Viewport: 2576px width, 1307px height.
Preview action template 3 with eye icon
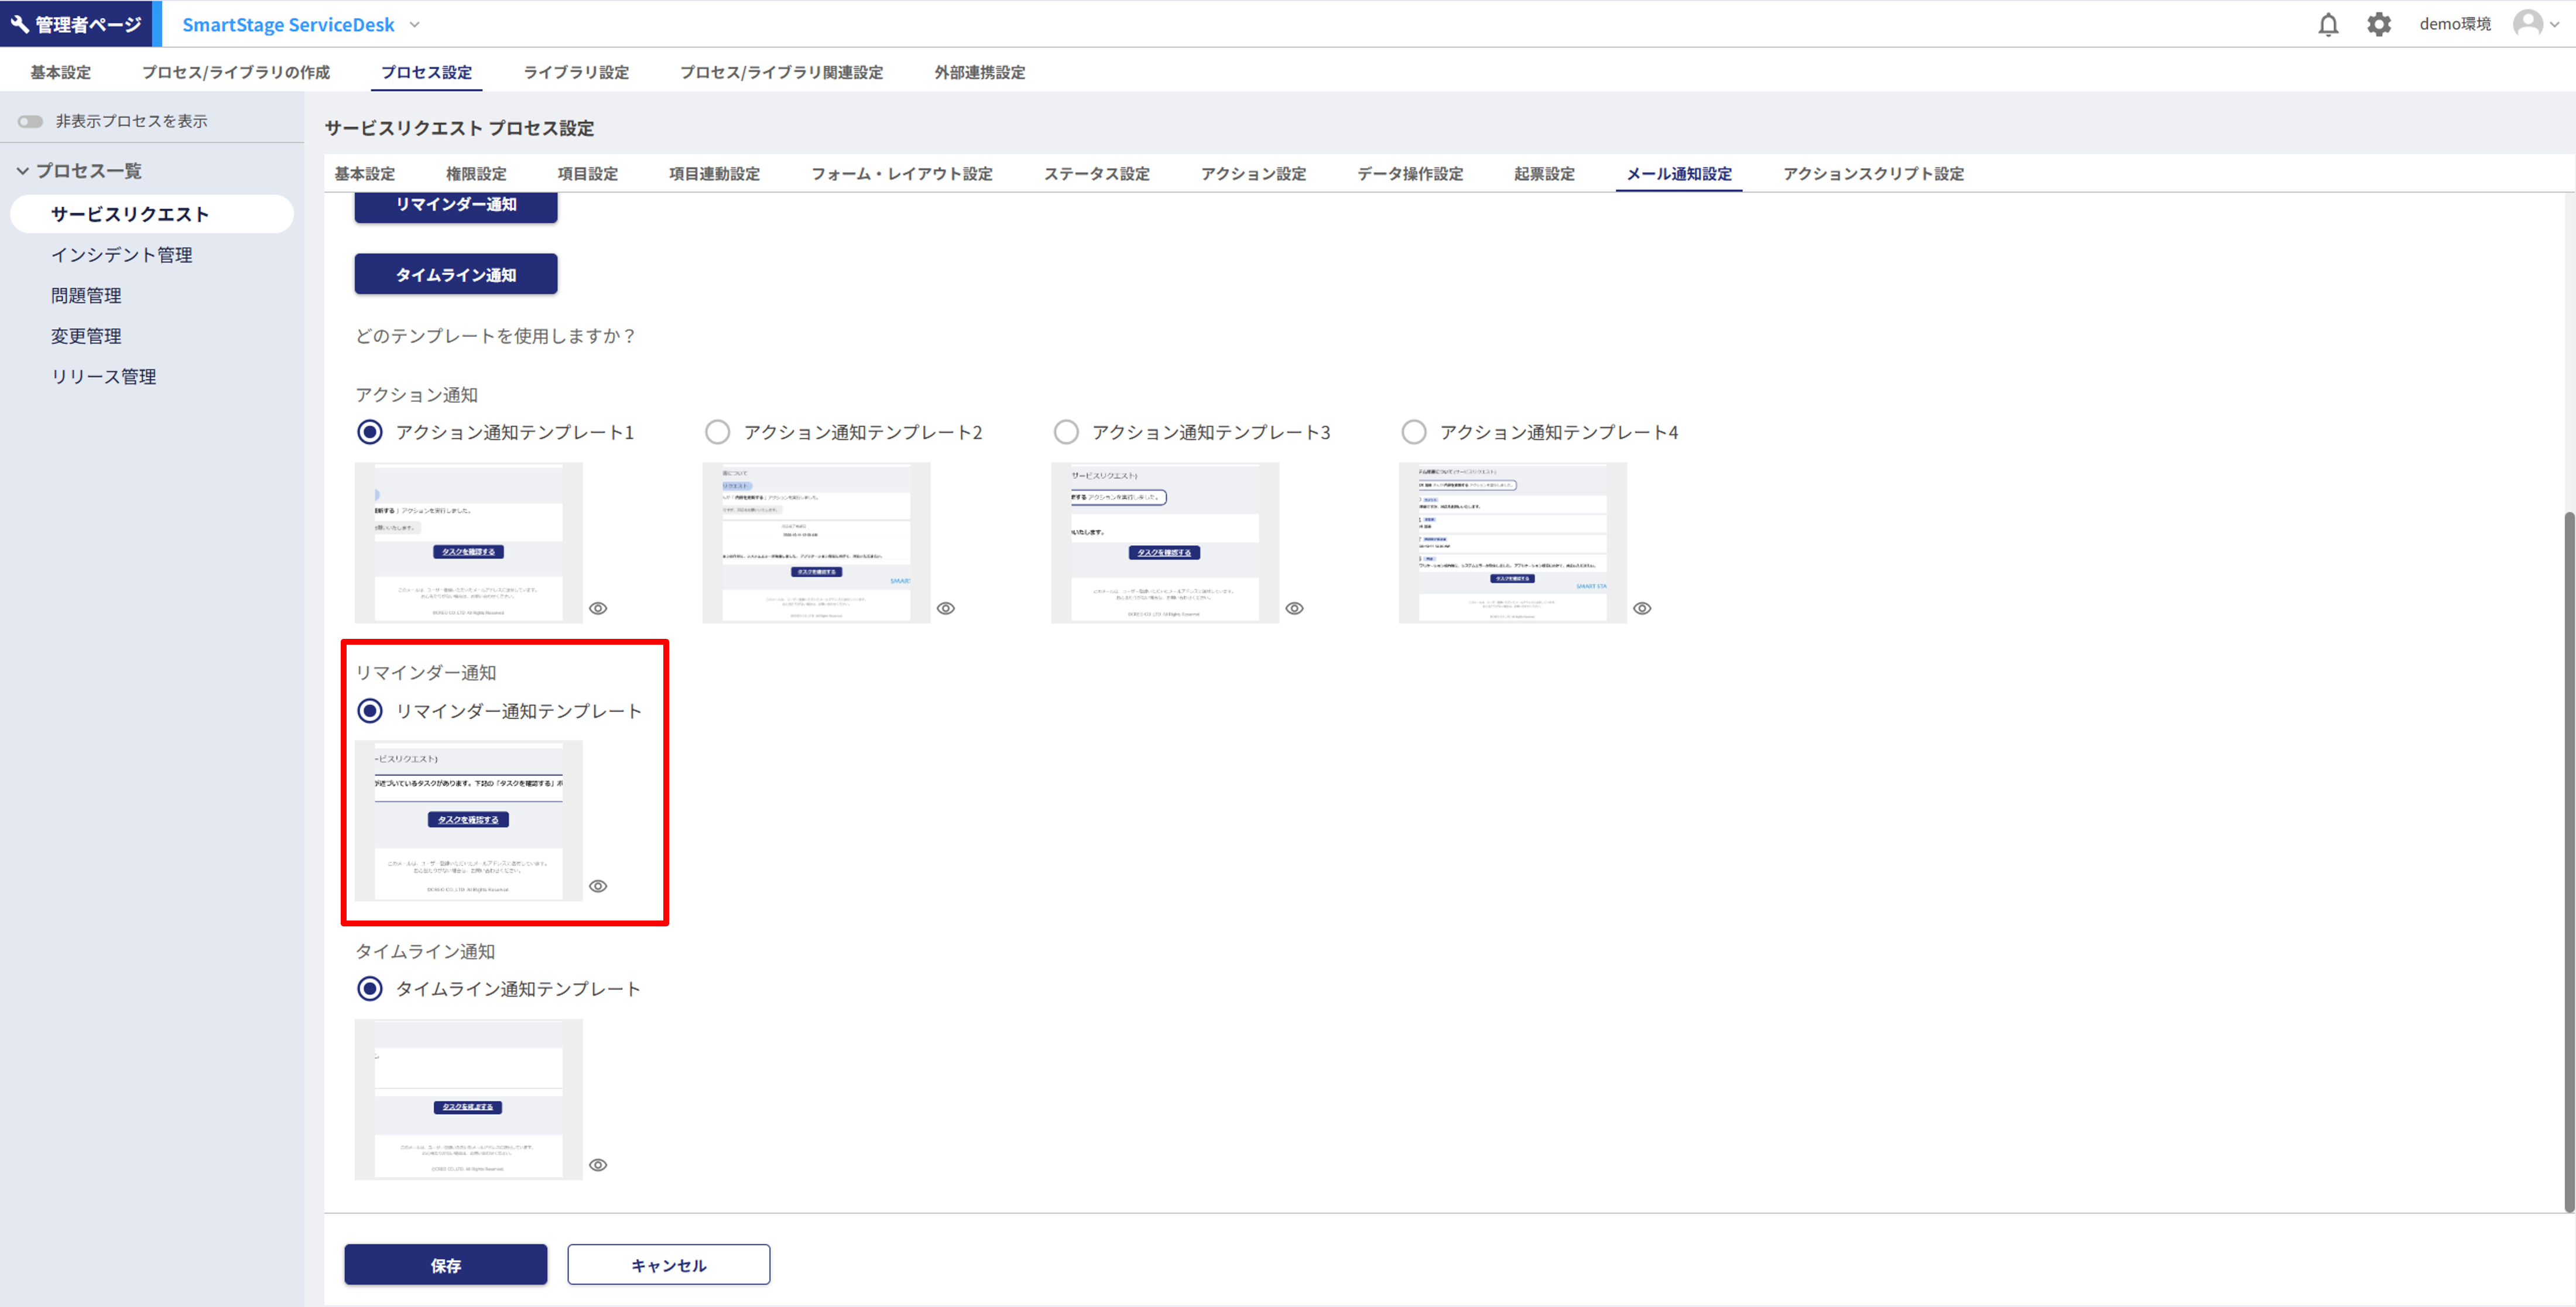1294,608
